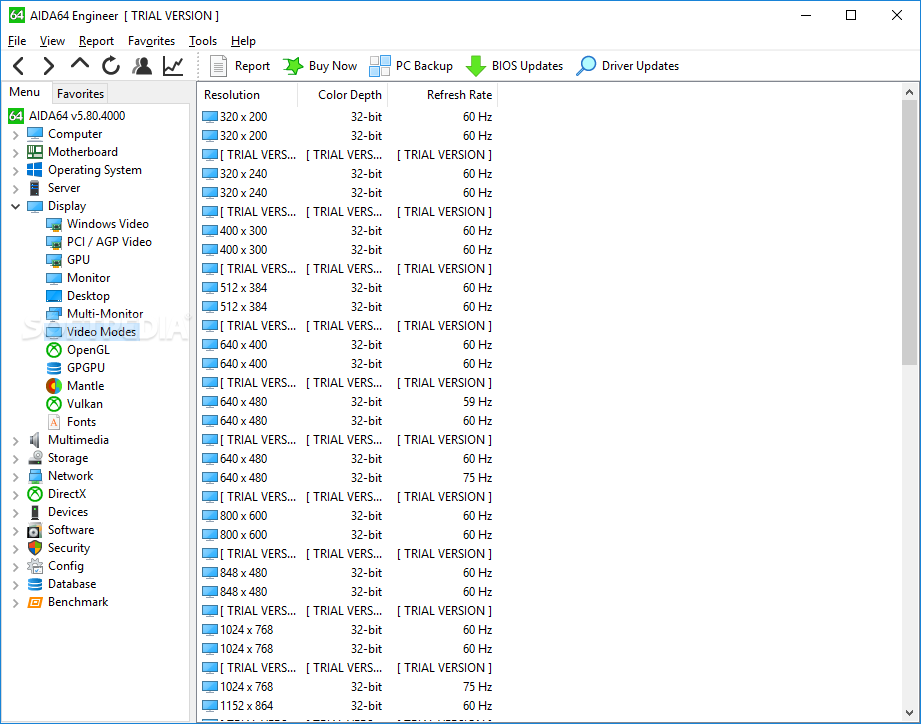Expand the DirectX tree node
The height and width of the screenshot is (724, 921).
[16, 495]
